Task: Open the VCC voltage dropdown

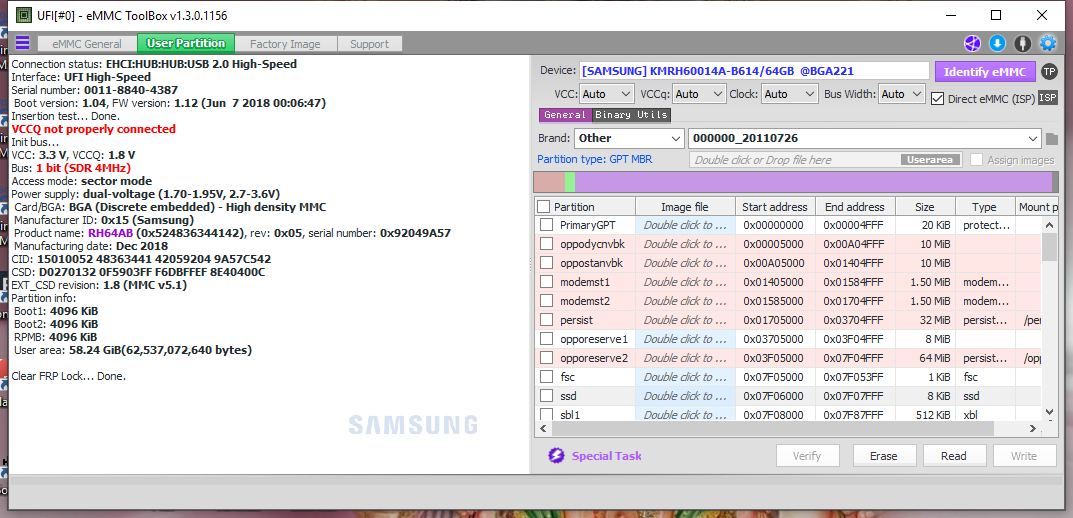Action: 608,94
